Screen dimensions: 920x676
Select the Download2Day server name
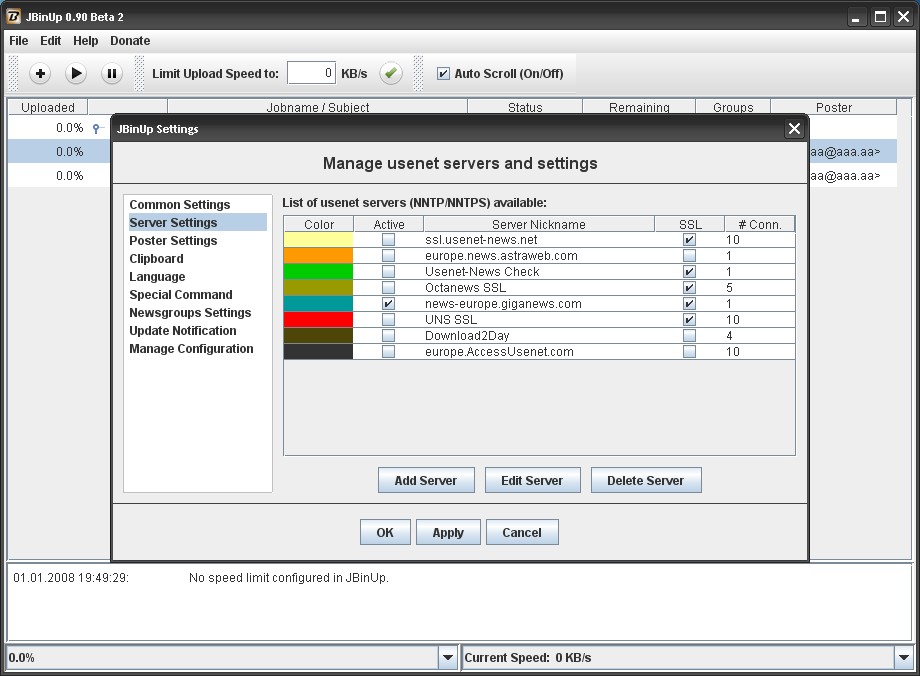(467, 336)
